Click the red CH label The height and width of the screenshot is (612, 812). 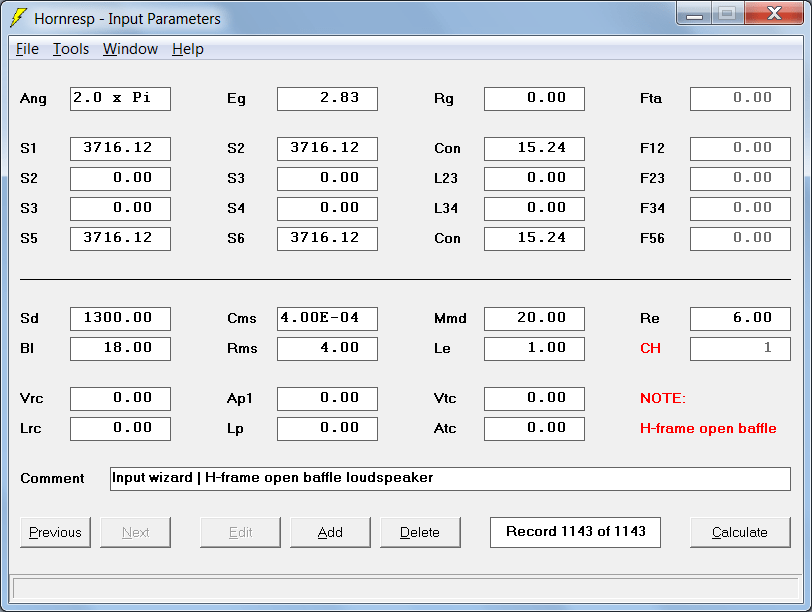pos(650,348)
